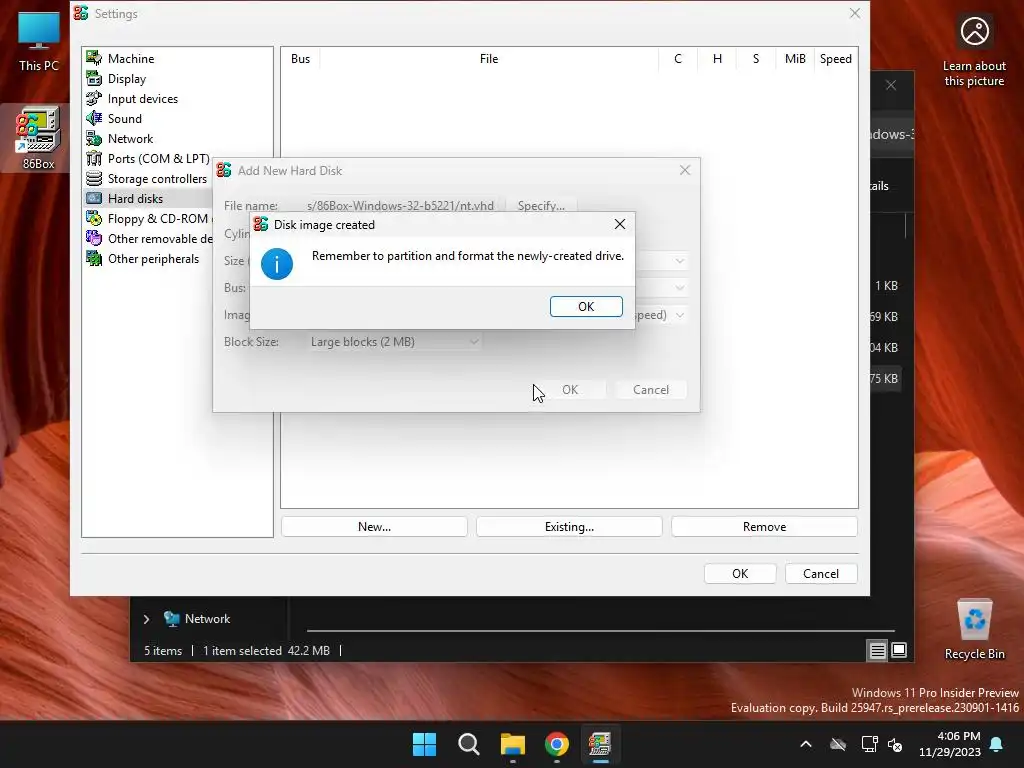Select Machine icon in Settings sidebar
This screenshot has width=1024, height=768.
coord(94,58)
